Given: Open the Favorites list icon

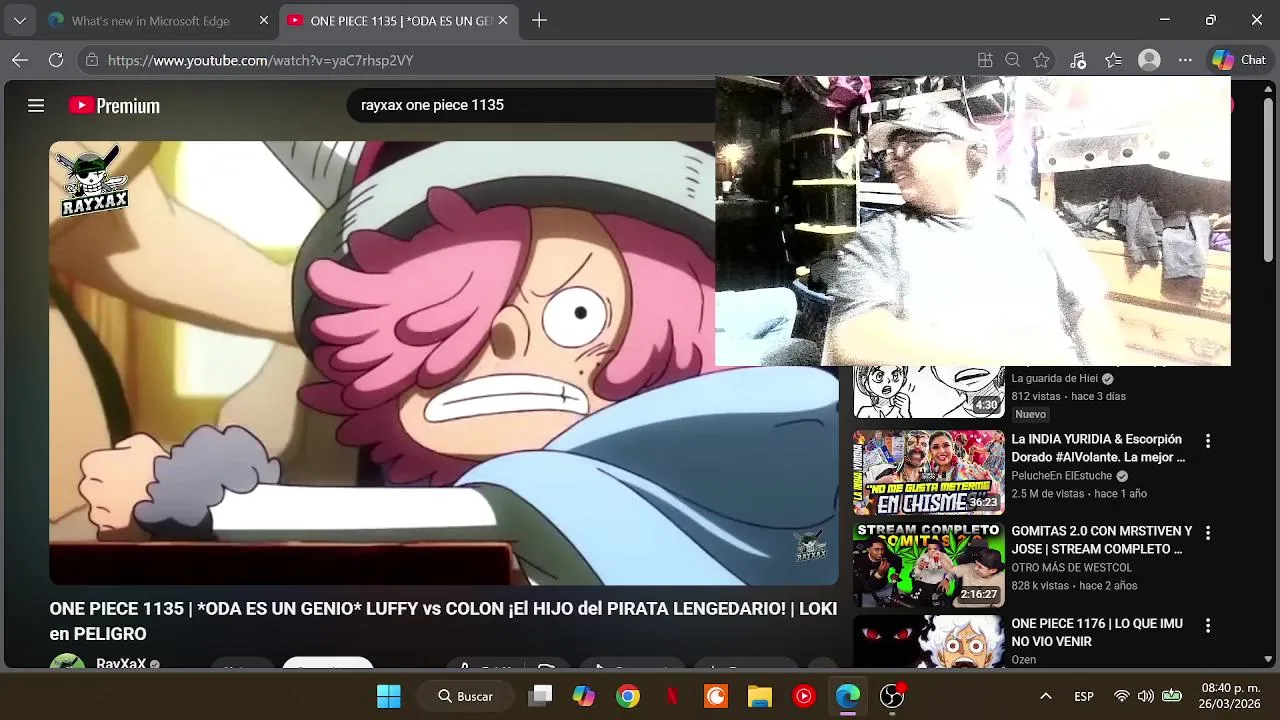Looking at the screenshot, I should 1114,60.
